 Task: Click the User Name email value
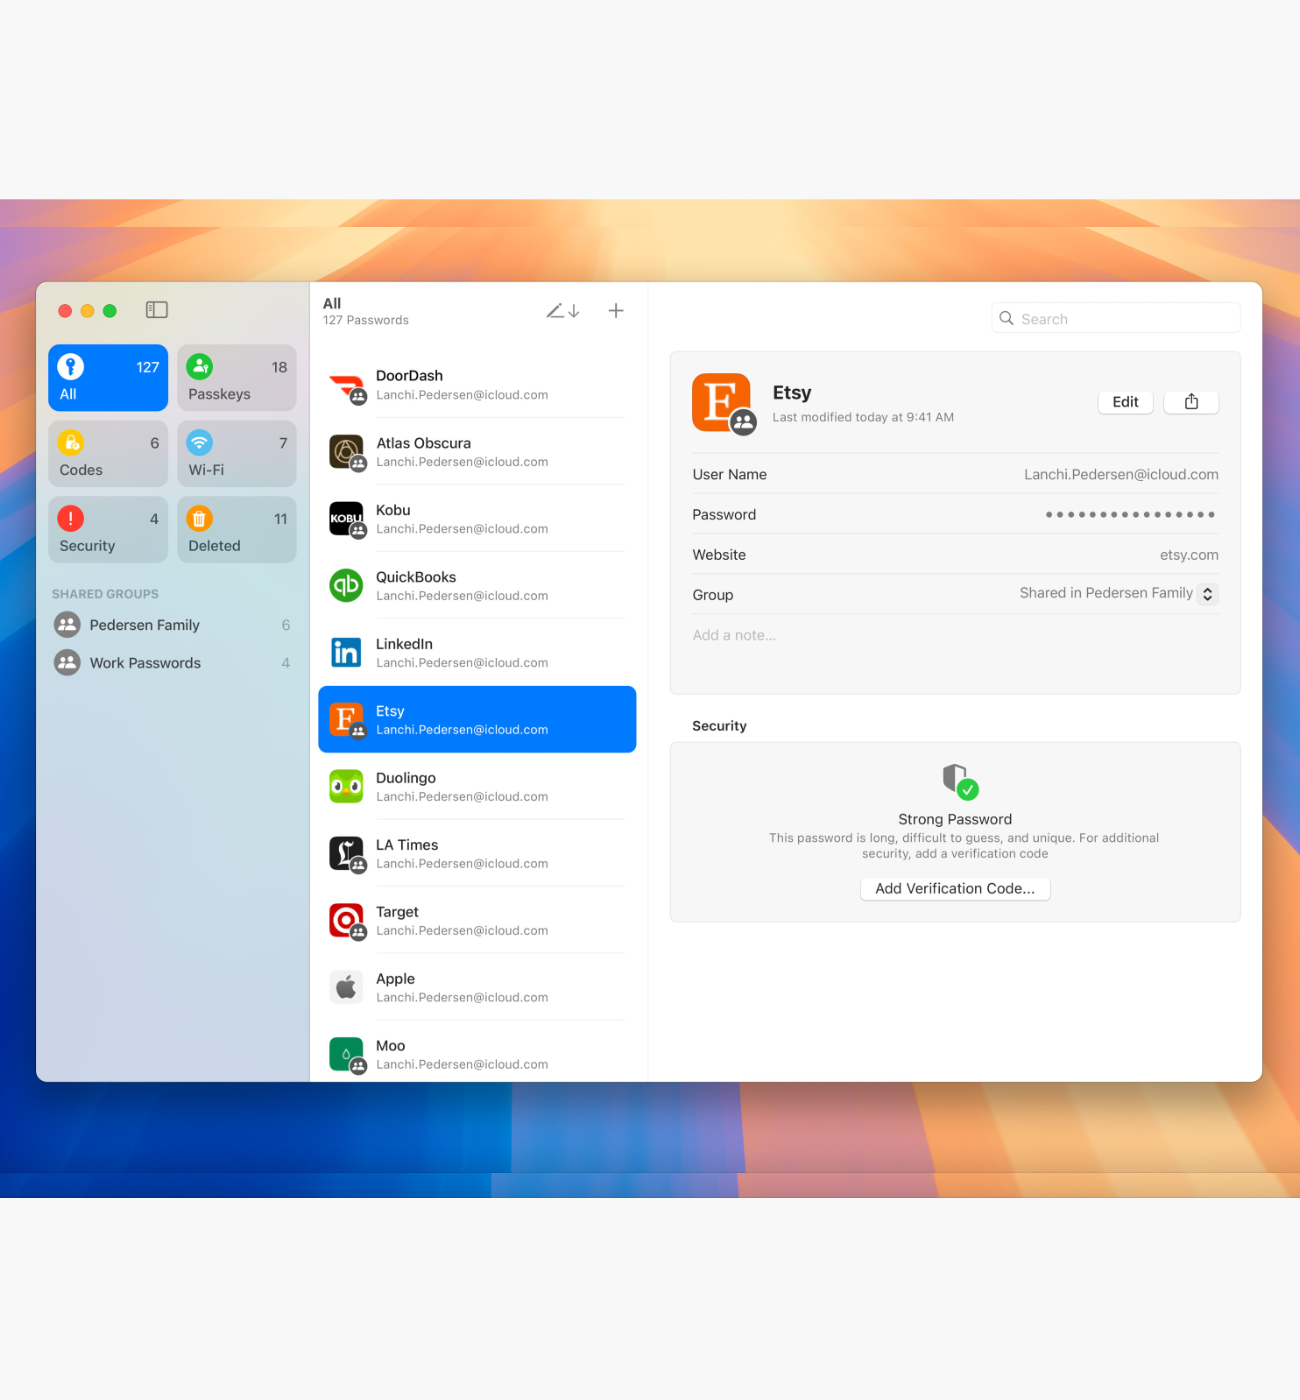tap(1121, 475)
